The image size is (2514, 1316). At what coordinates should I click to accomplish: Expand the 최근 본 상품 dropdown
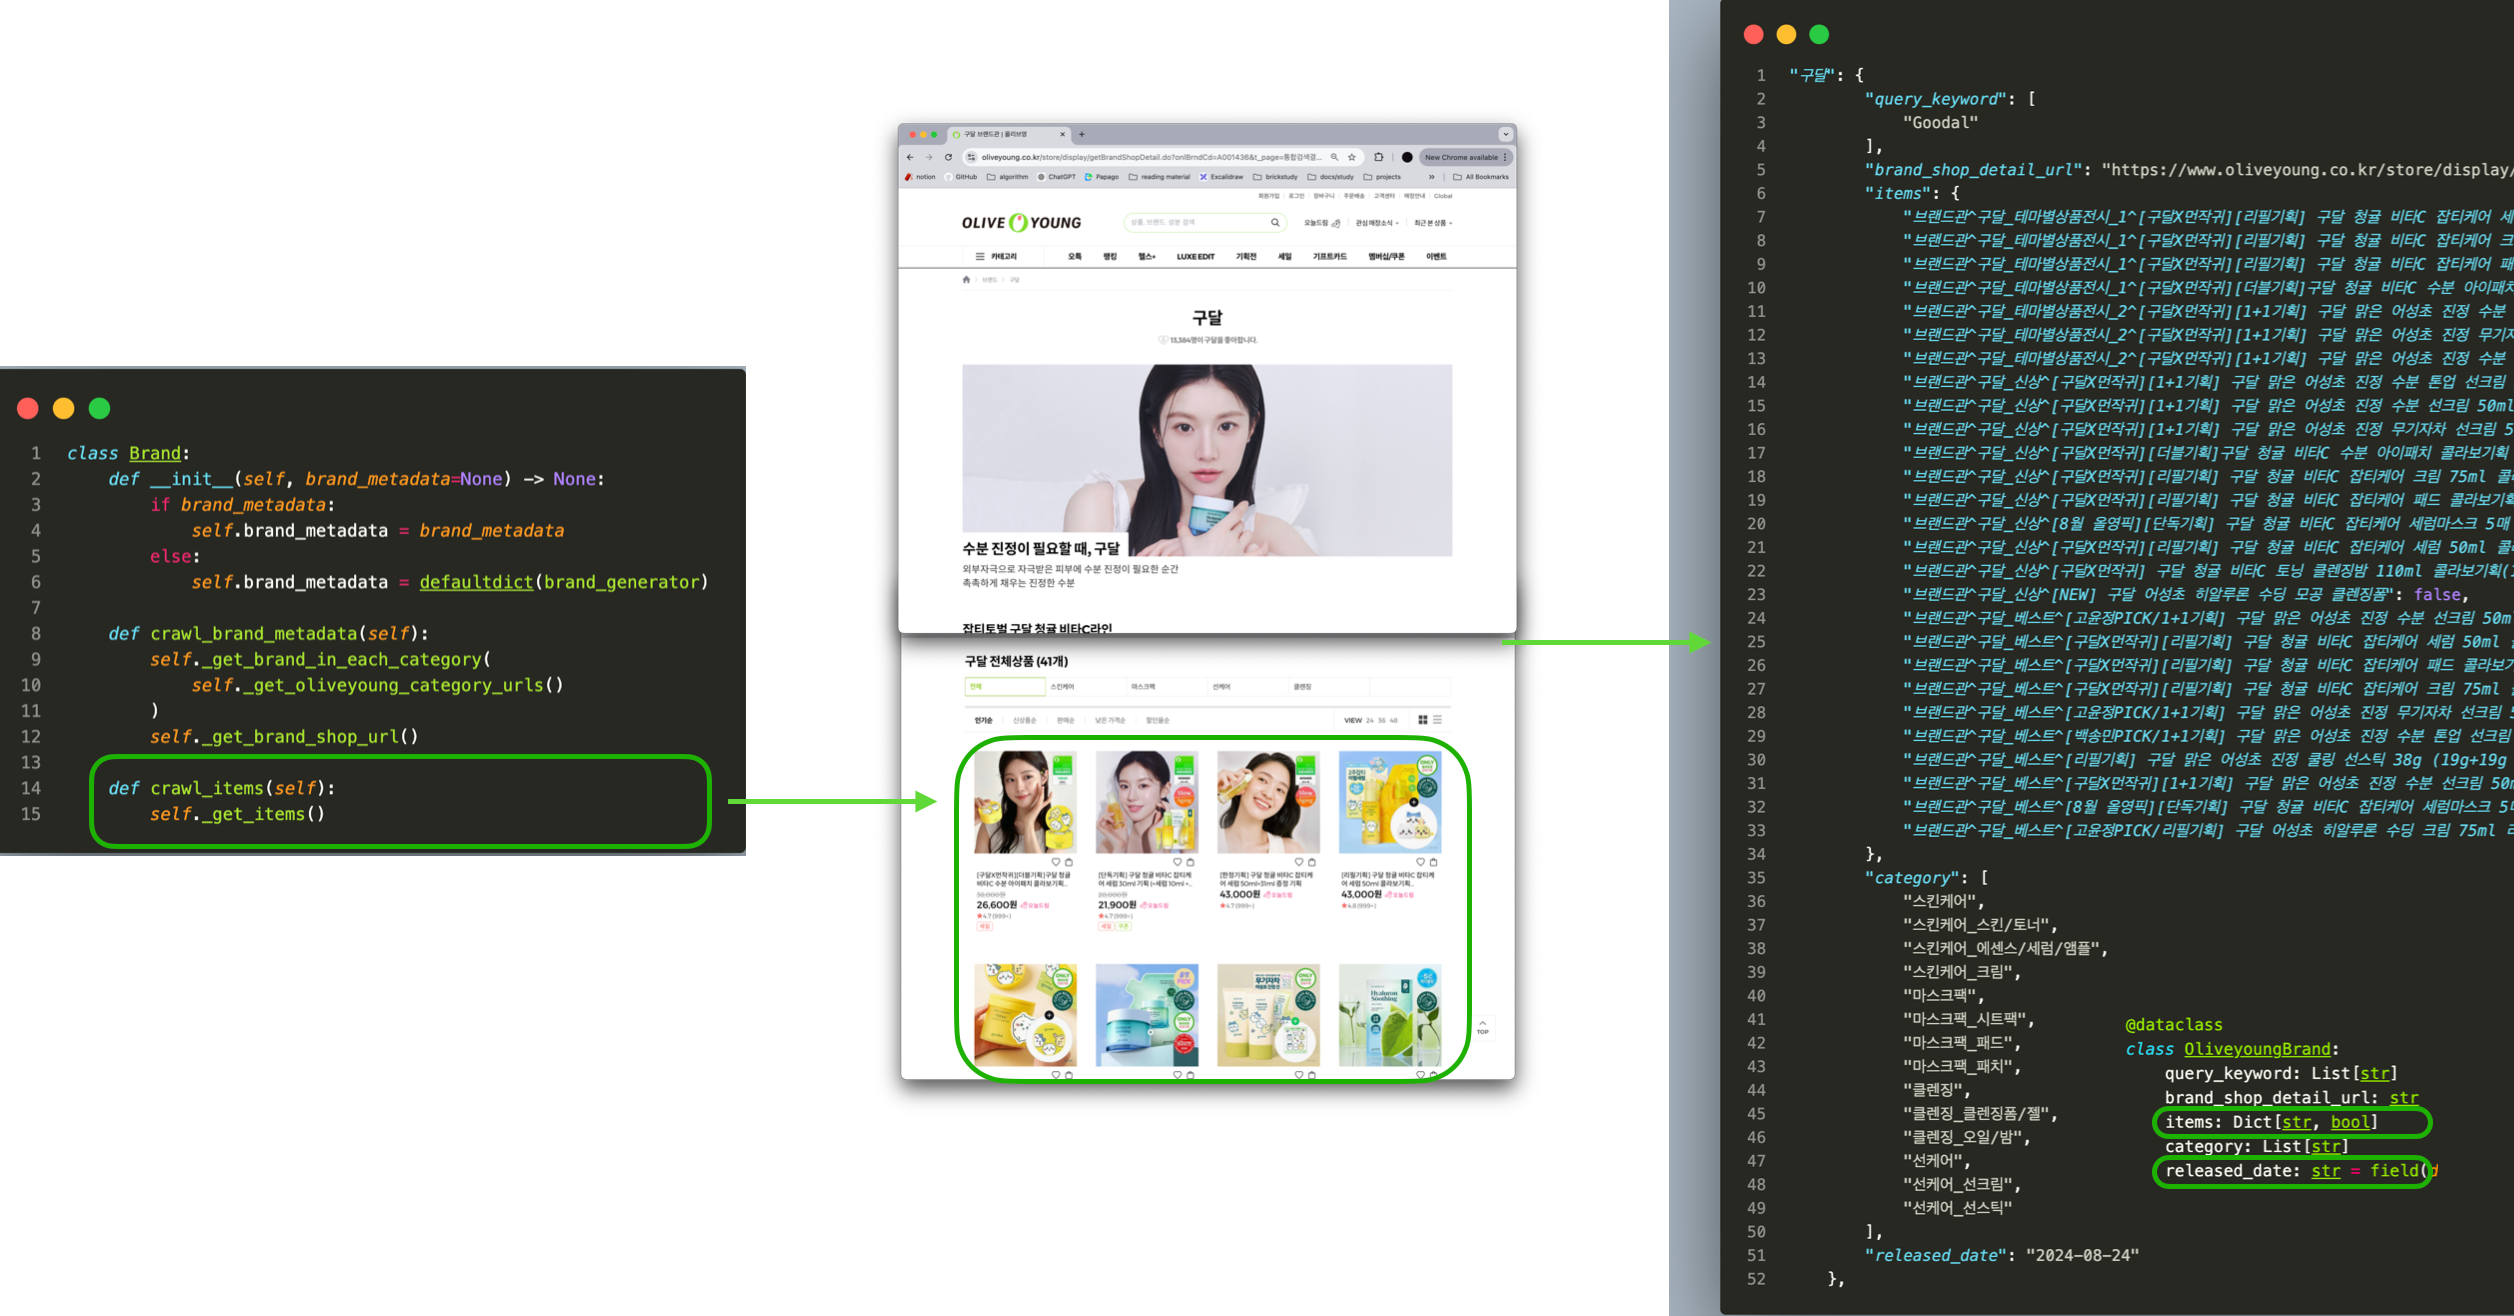tap(1433, 223)
